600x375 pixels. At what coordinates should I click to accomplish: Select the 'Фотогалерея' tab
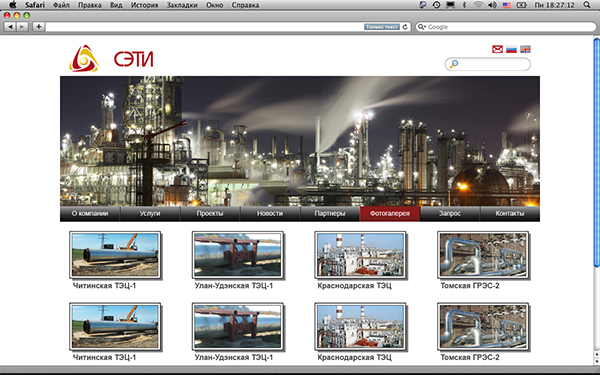390,214
